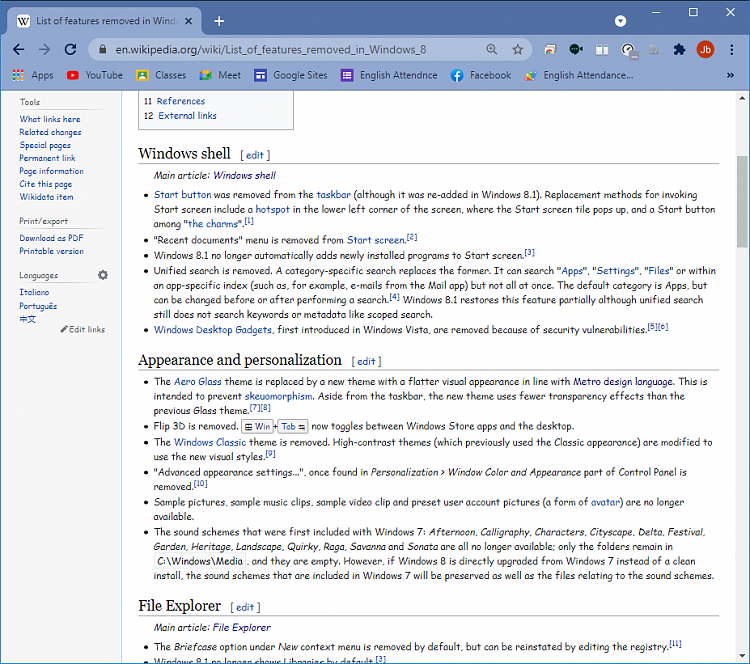Open the Google Sites bookmark
Image resolution: width=750 pixels, height=664 pixels.
click(291, 75)
